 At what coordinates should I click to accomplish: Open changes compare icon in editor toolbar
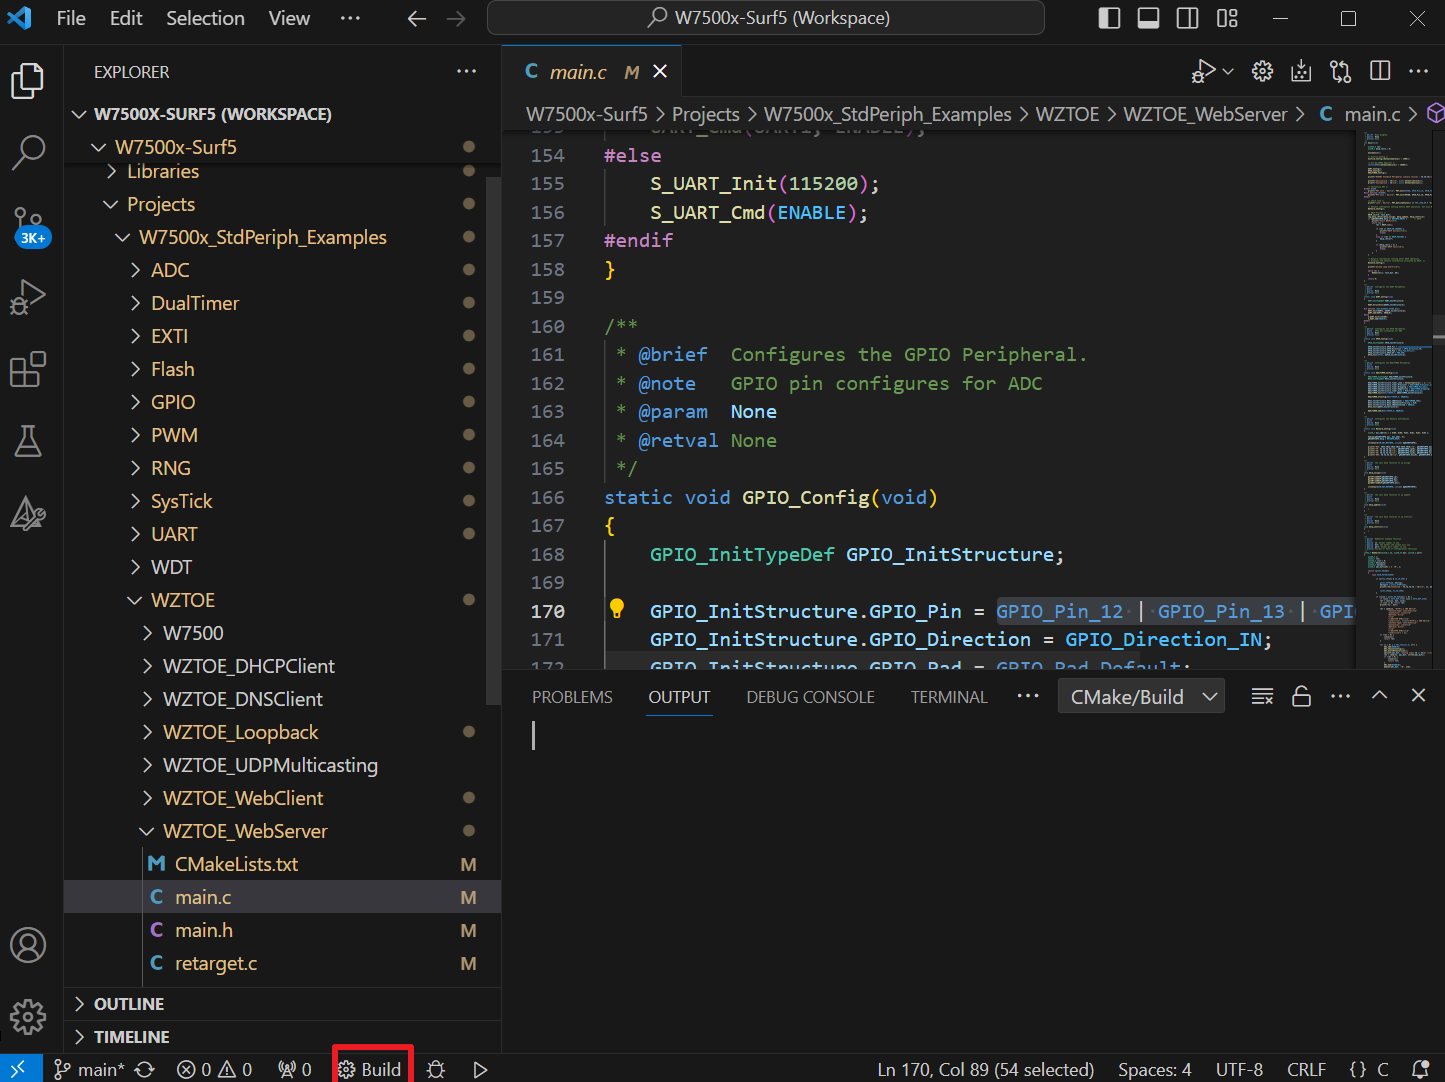pyautogui.click(x=1340, y=71)
